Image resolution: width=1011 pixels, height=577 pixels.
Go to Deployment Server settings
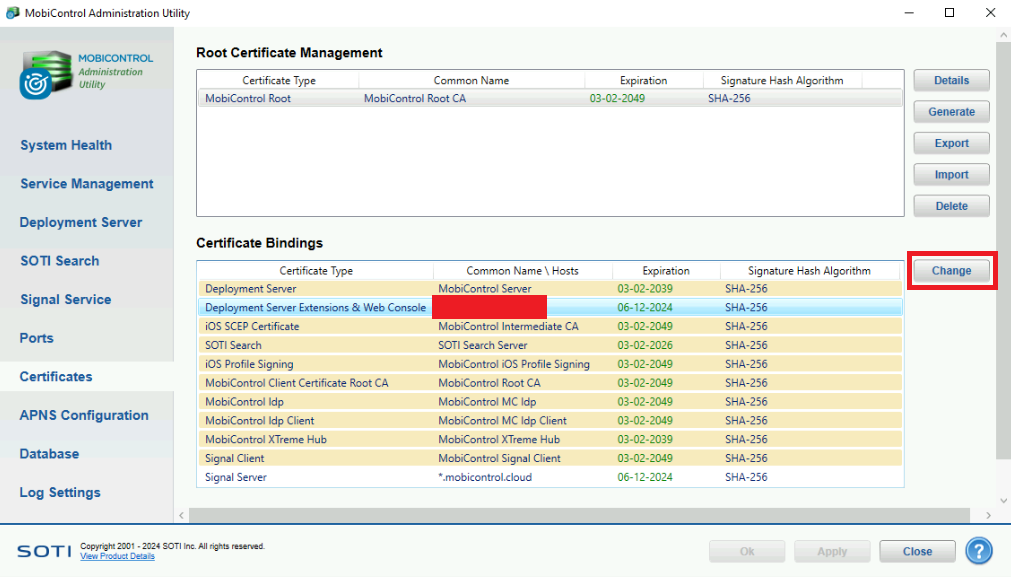coord(81,222)
